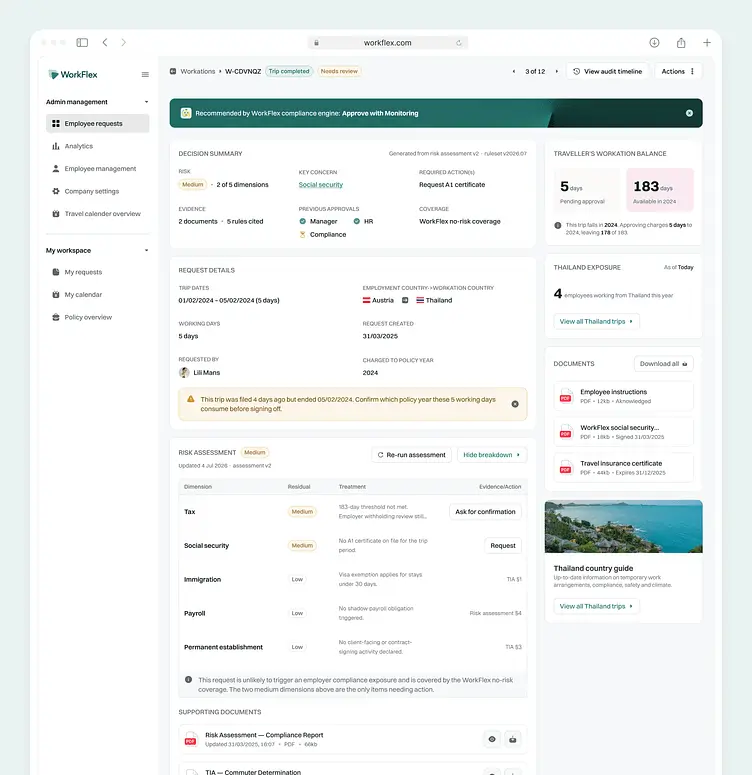Viewport: 752px width, 775px height.
Task: Click the browser share icon
Action: 681,43
